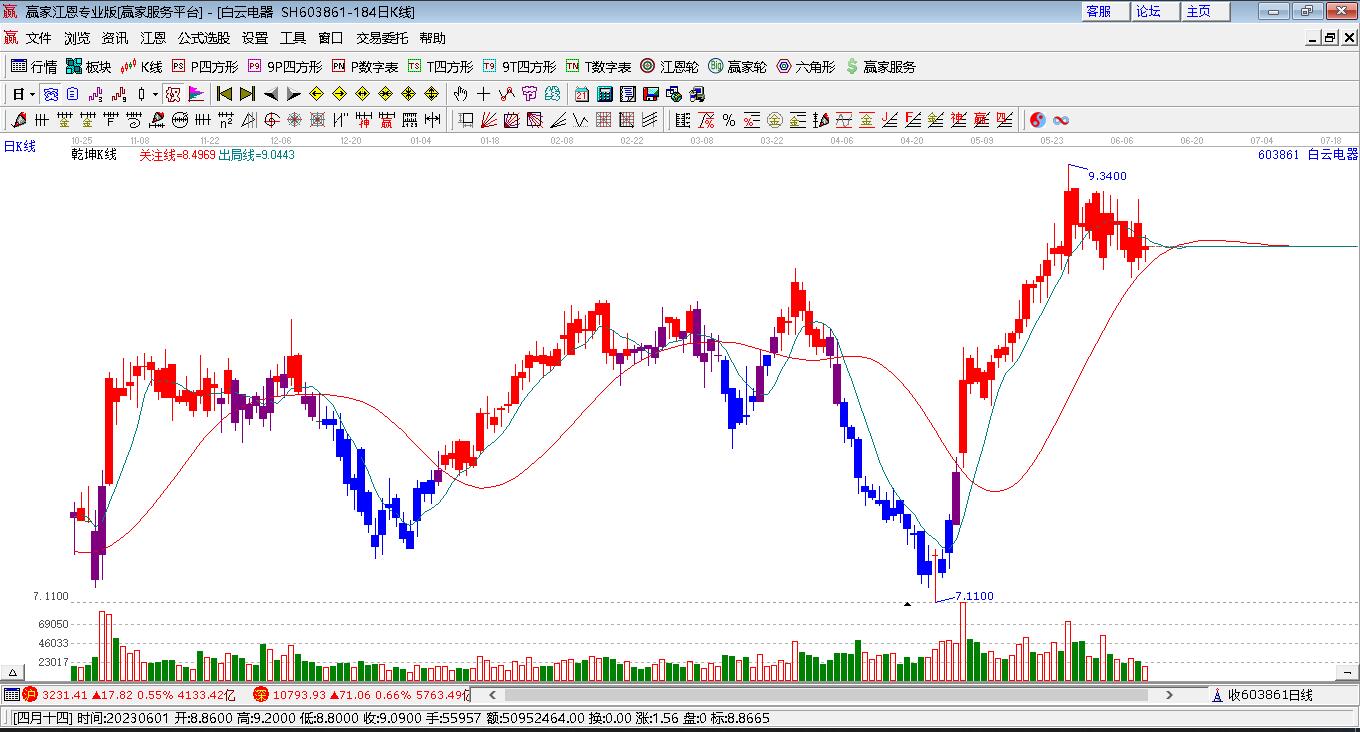Open the calendar date icon

(582, 94)
